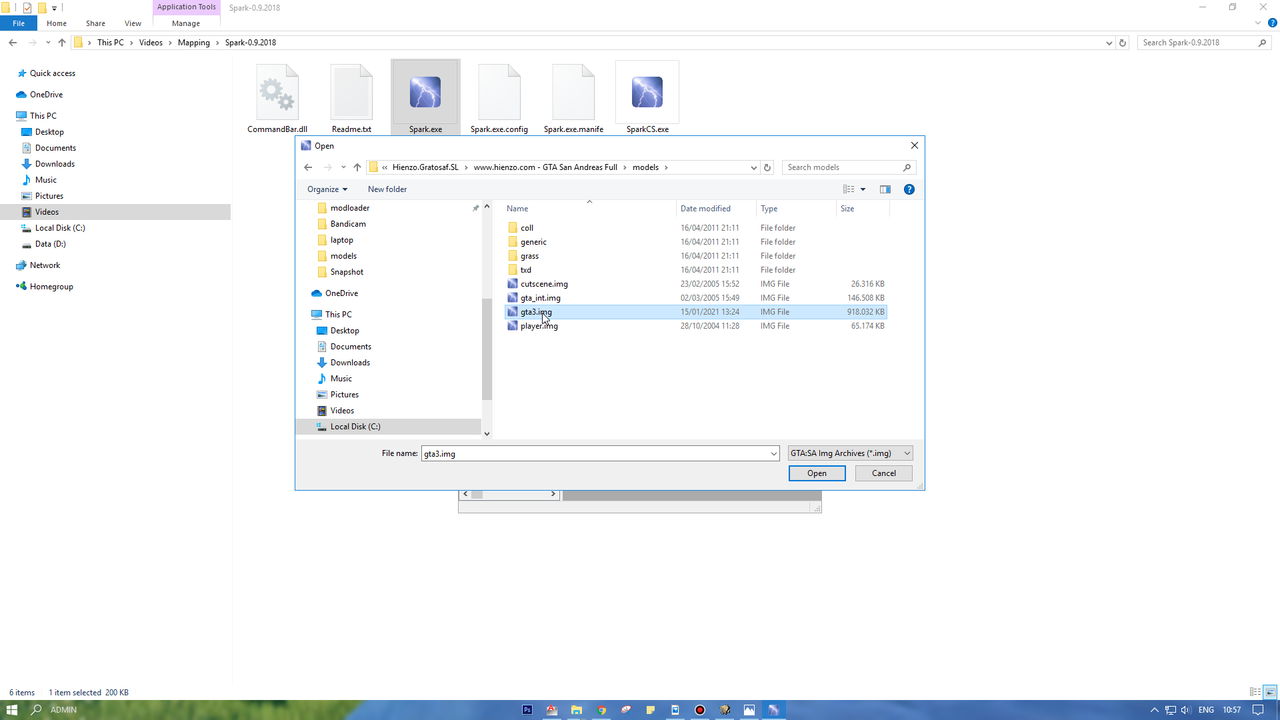Select the cutscene.img file icon
The height and width of the screenshot is (720, 1280).
tap(512, 284)
